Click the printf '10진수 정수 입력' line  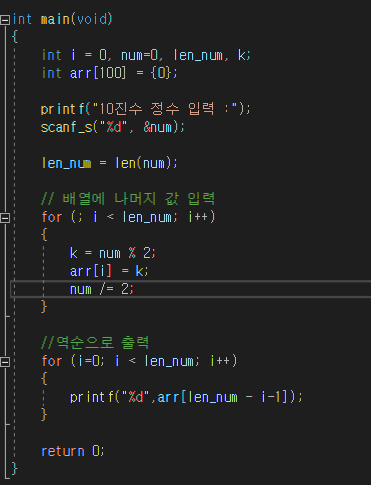coord(145,109)
